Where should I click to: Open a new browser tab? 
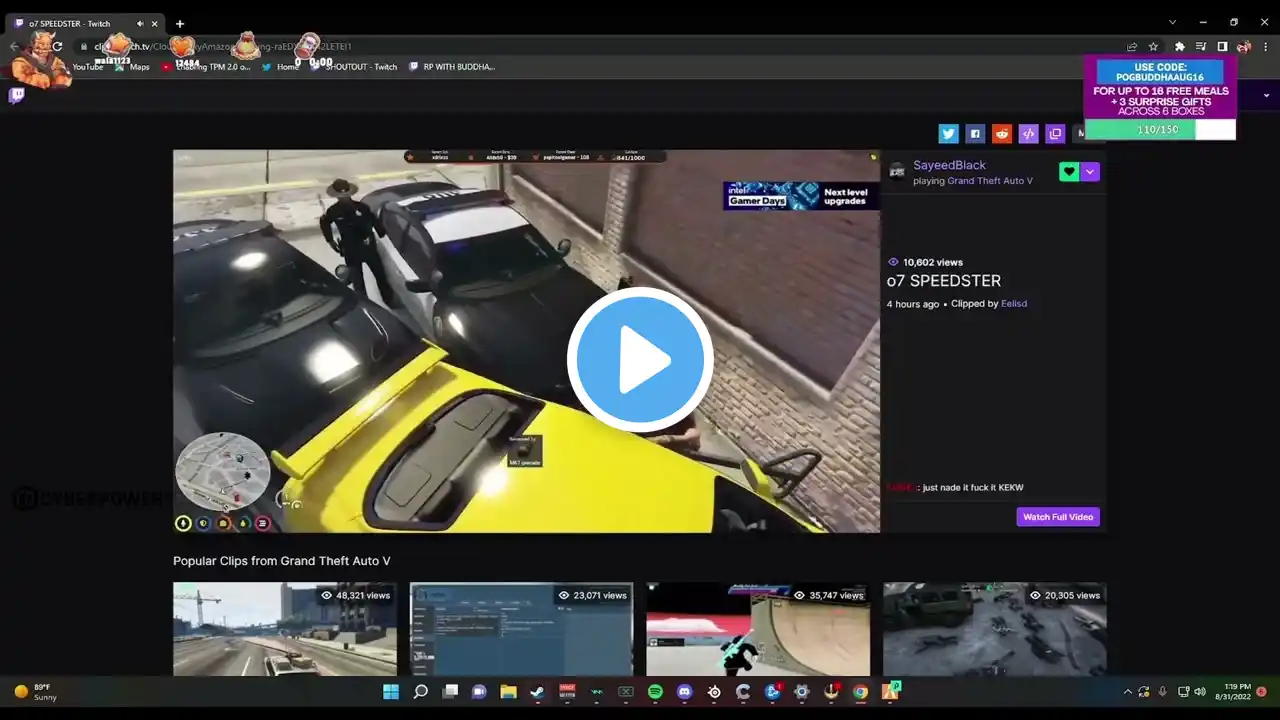click(x=180, y=23)
